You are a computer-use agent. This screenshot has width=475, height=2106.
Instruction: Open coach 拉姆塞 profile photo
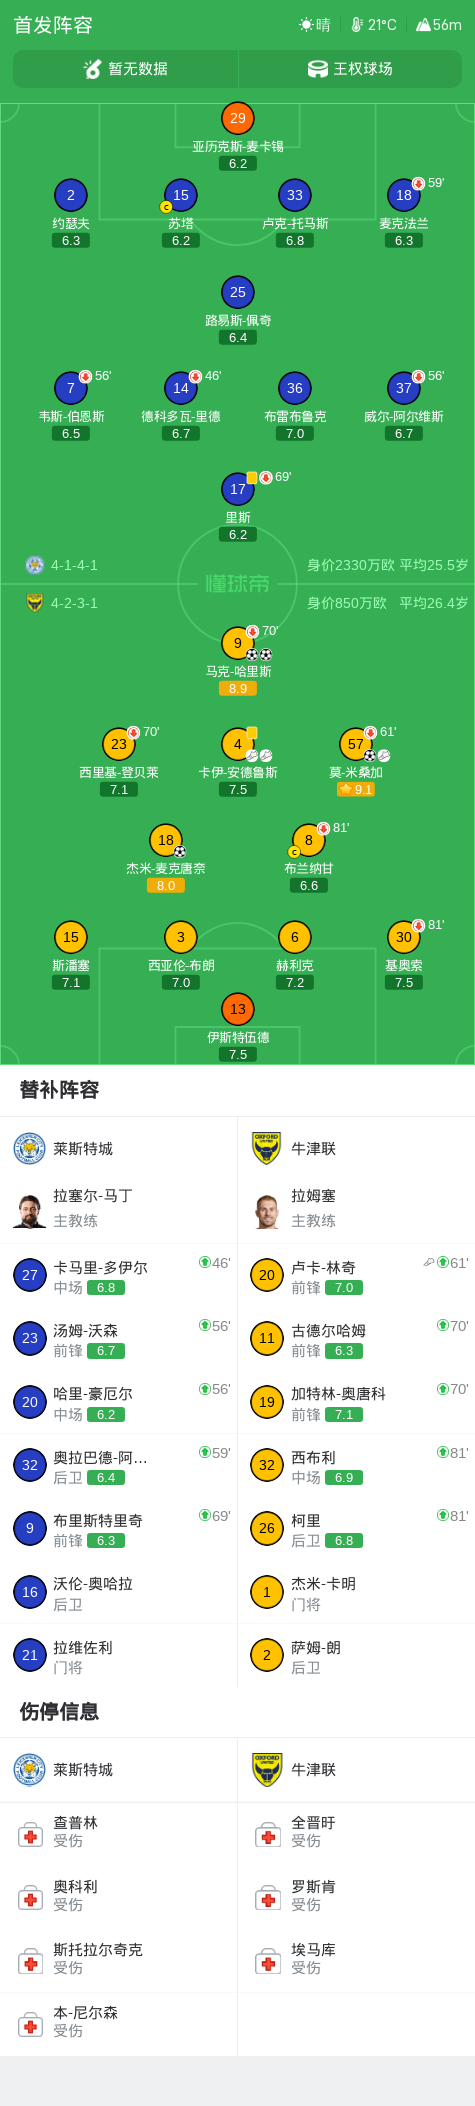click(267, 1209)
